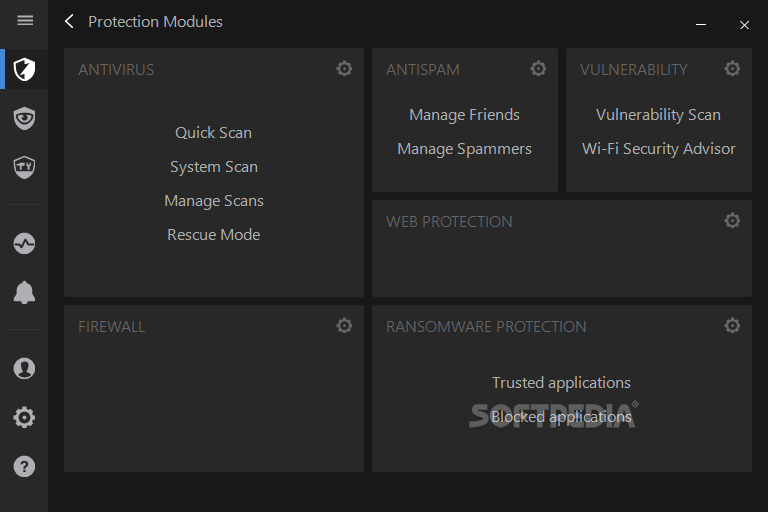
Task: Open Ransomware Protection settings gear
Action: pos(732,325)
